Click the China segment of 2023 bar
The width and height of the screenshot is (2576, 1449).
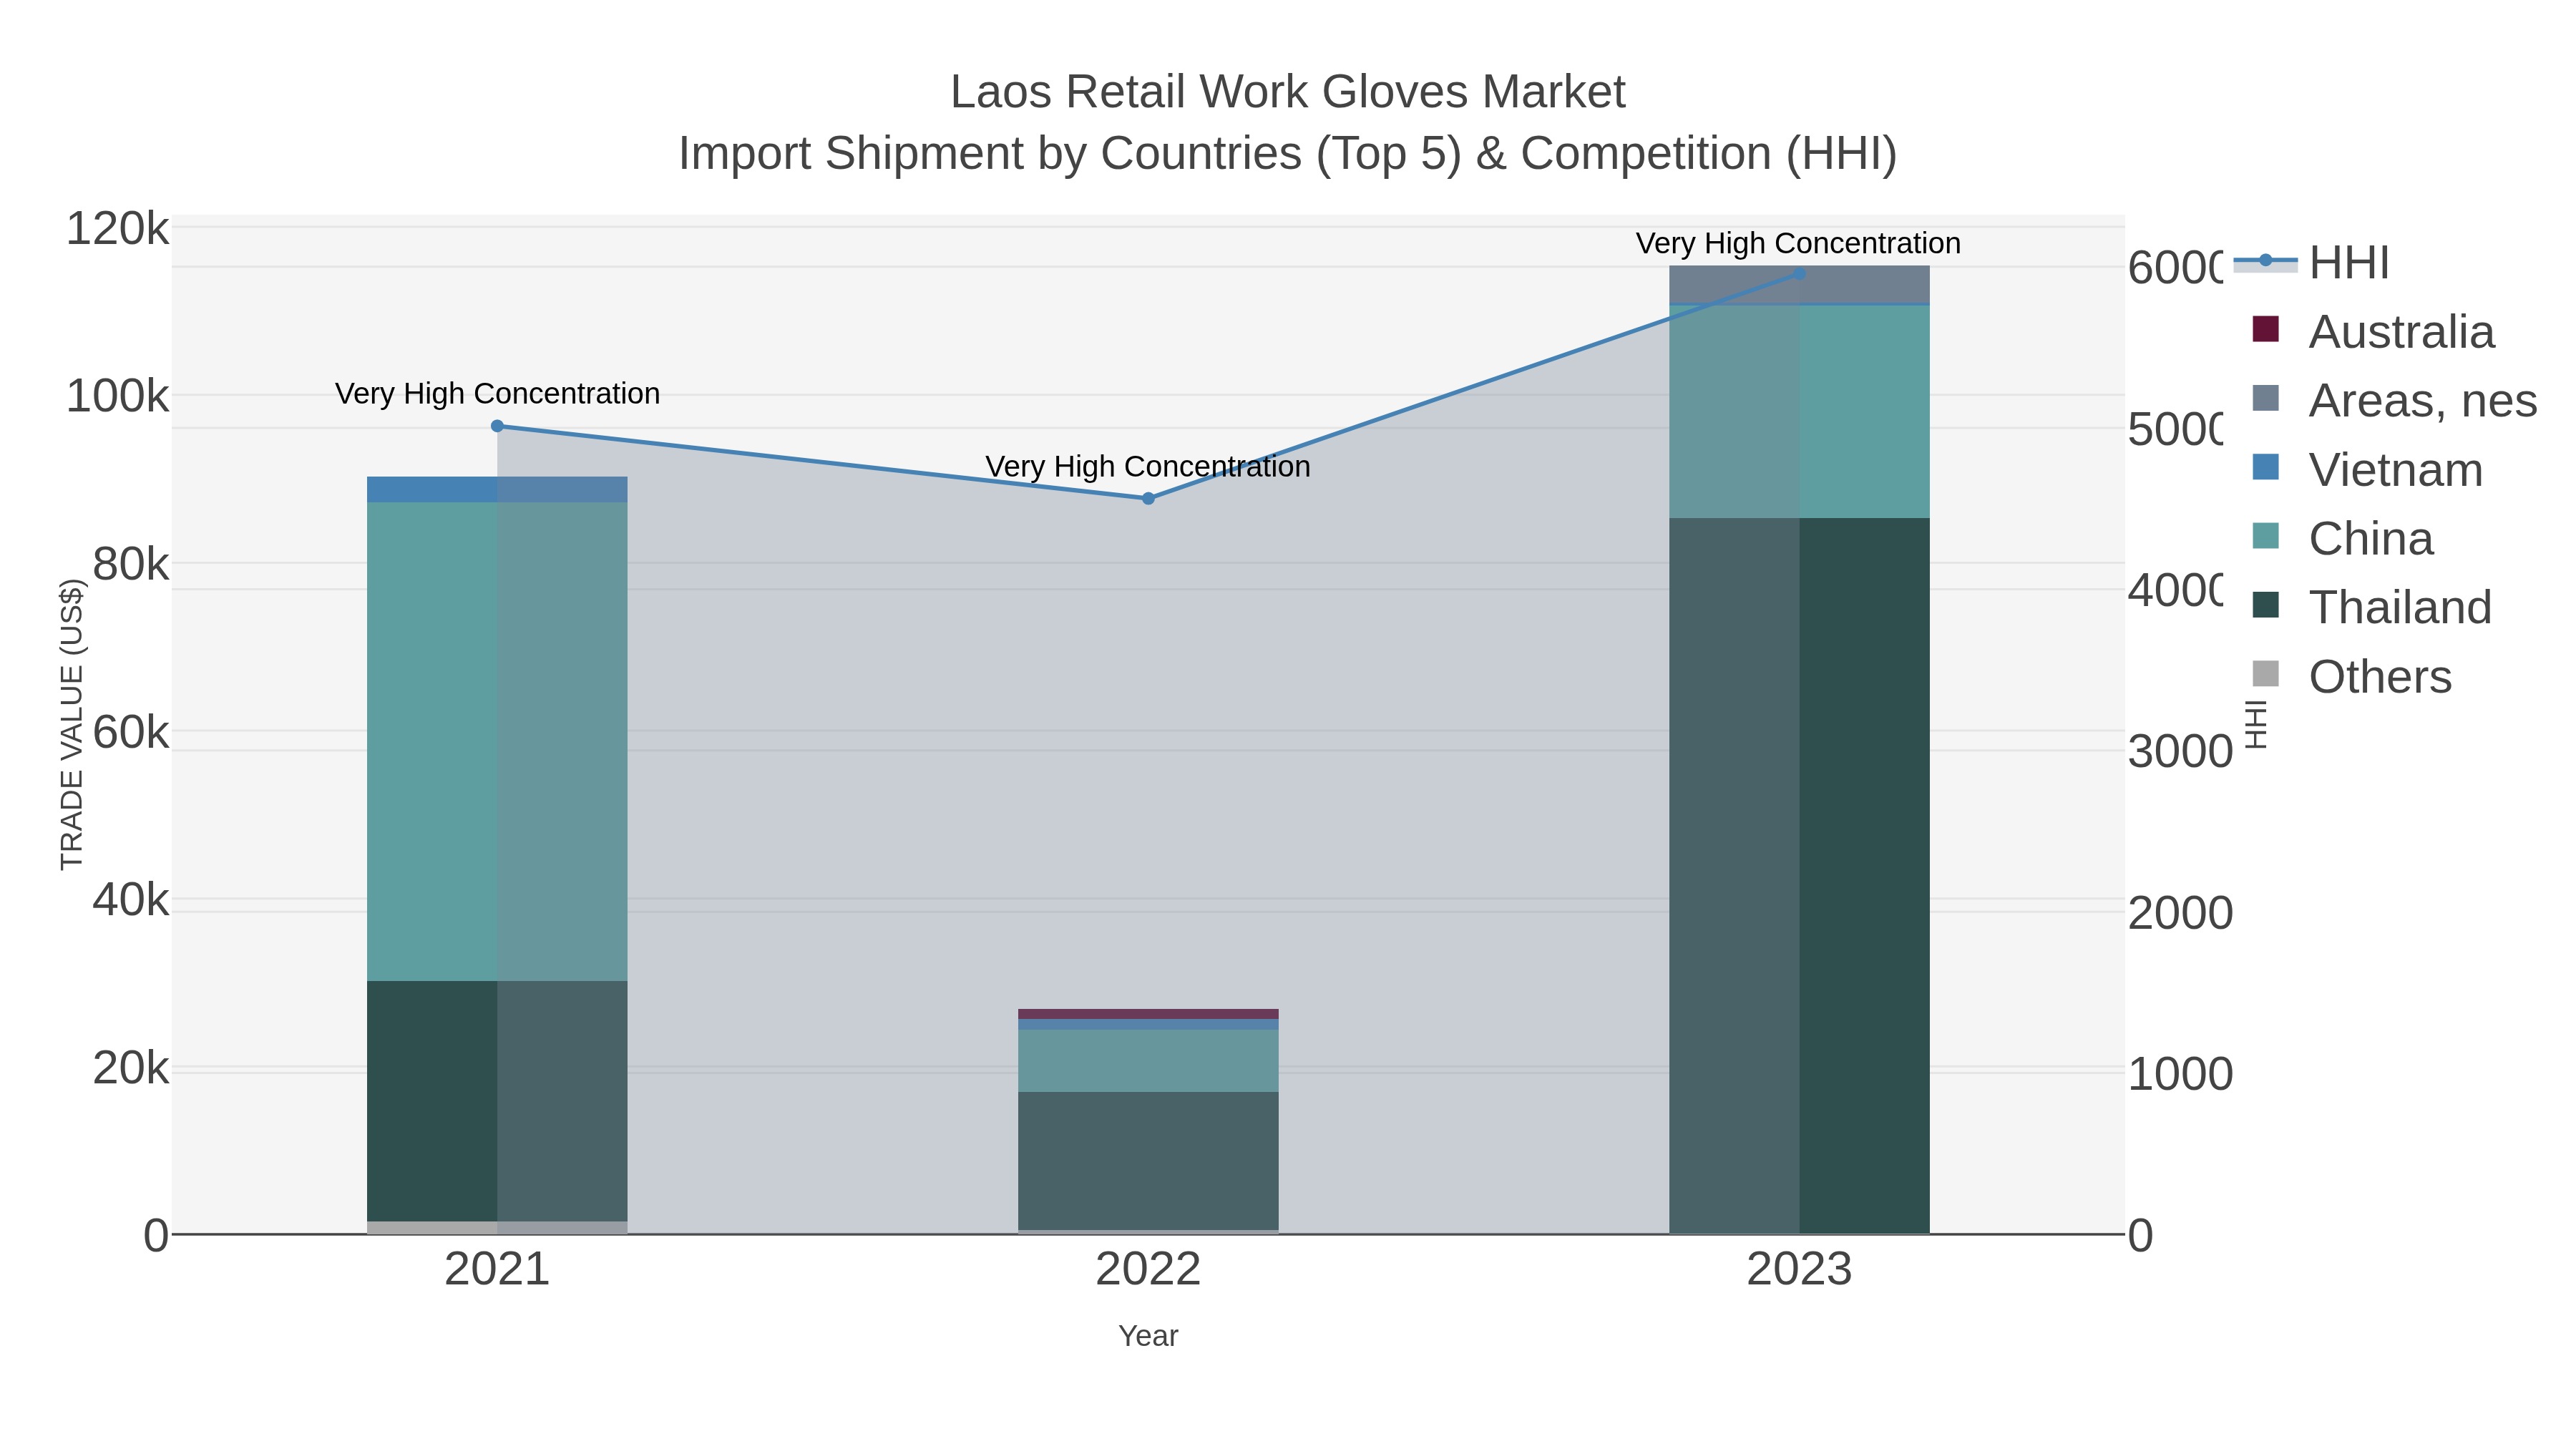[x=1799, y=412]
